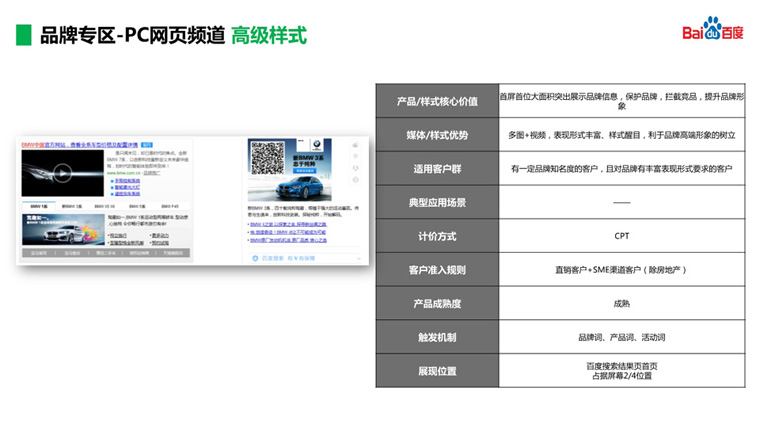The image size is (760, 428).
Task: Select the 典型应用场景 header cell
Action: pyautogui.click(x=437, y=202)
